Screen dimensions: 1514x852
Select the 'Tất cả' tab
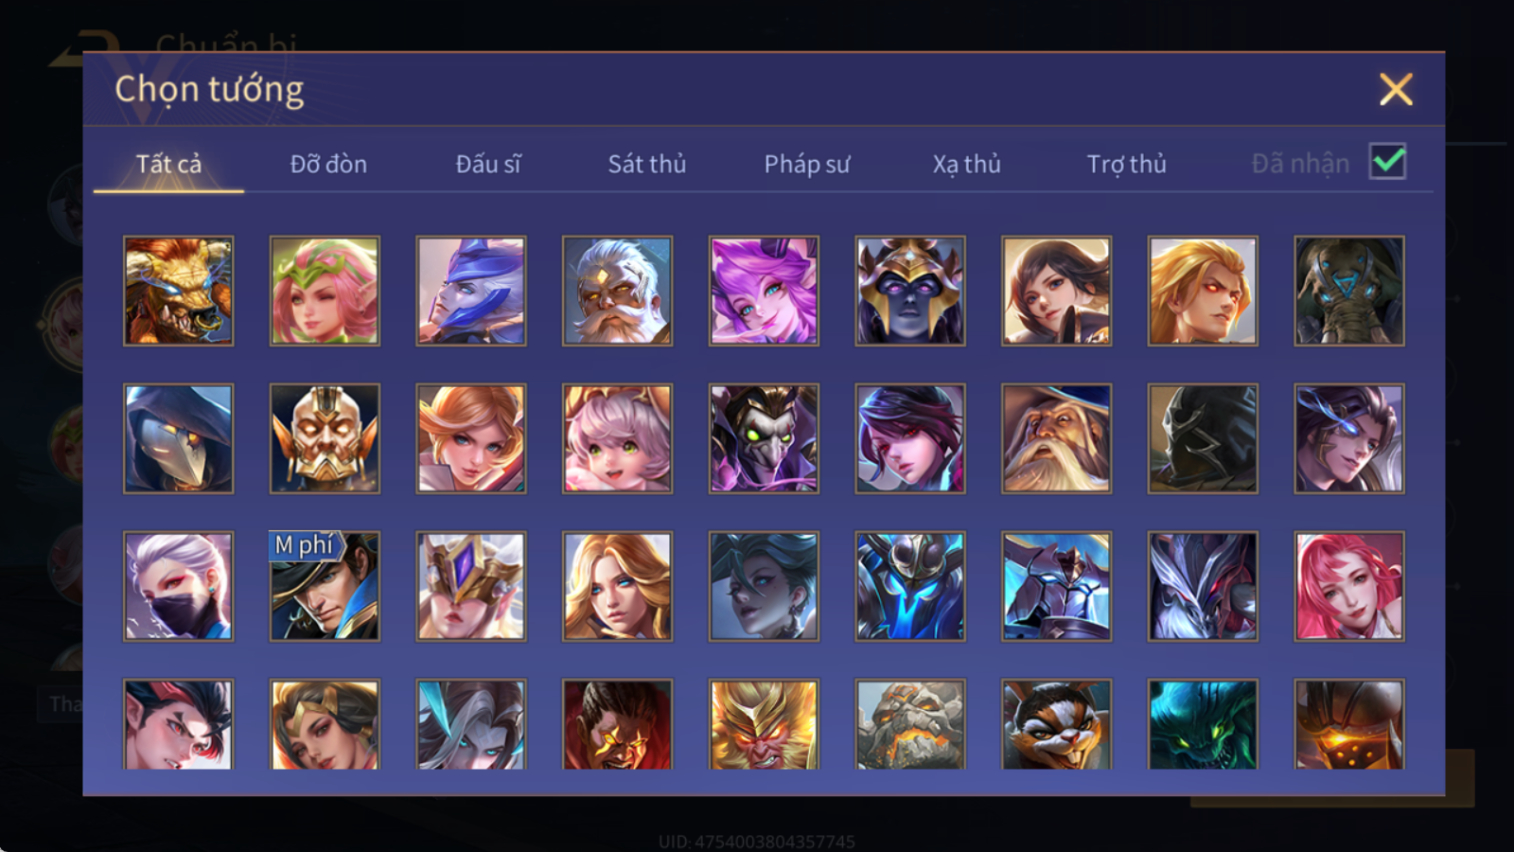coord(169,164)
